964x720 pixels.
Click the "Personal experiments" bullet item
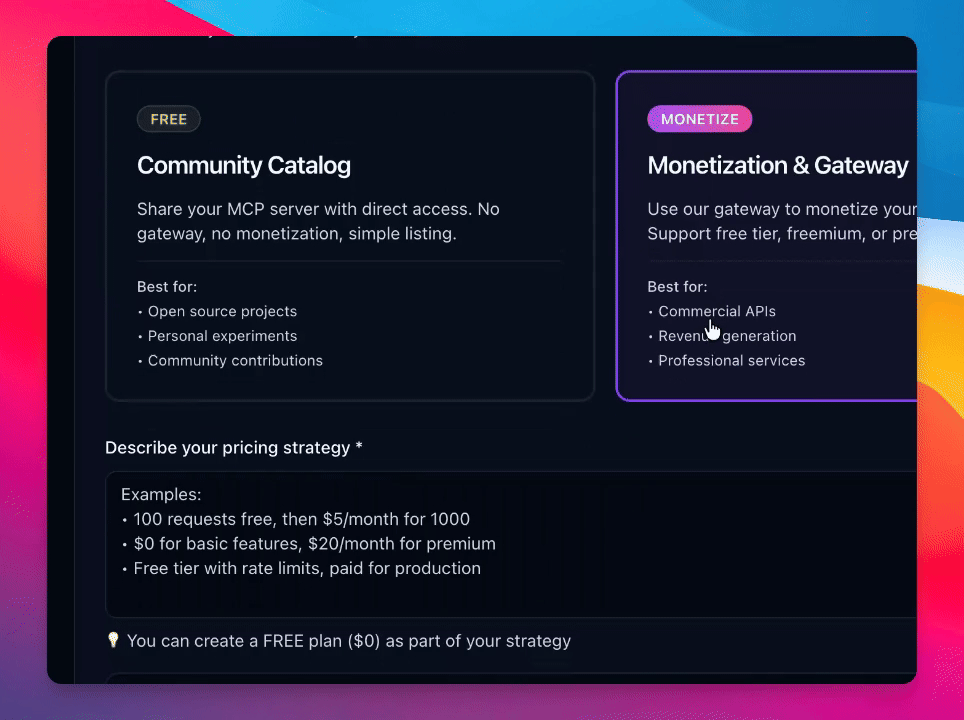pos(222,336)
